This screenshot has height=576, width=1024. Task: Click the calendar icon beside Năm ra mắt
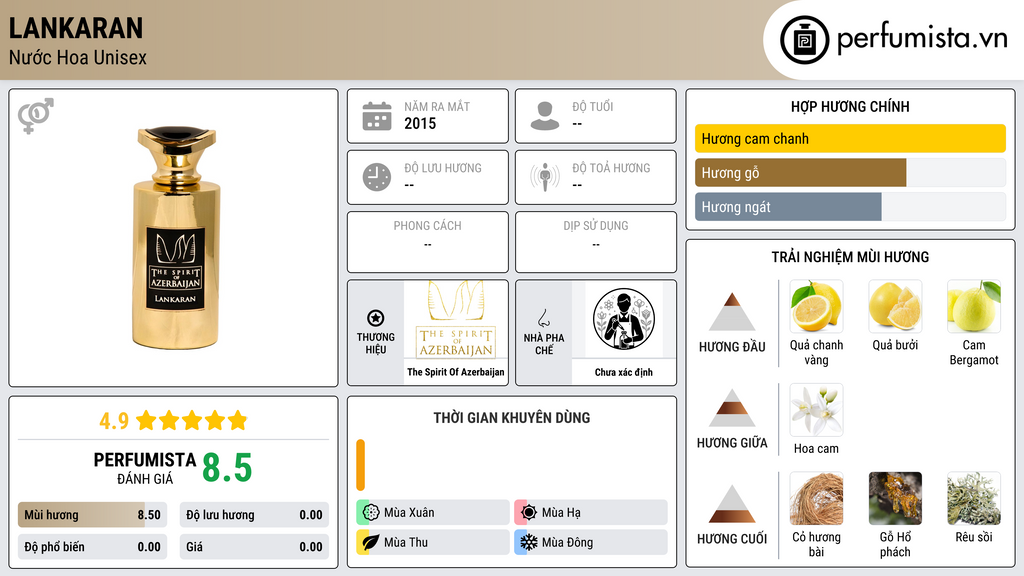pos(377,116)
